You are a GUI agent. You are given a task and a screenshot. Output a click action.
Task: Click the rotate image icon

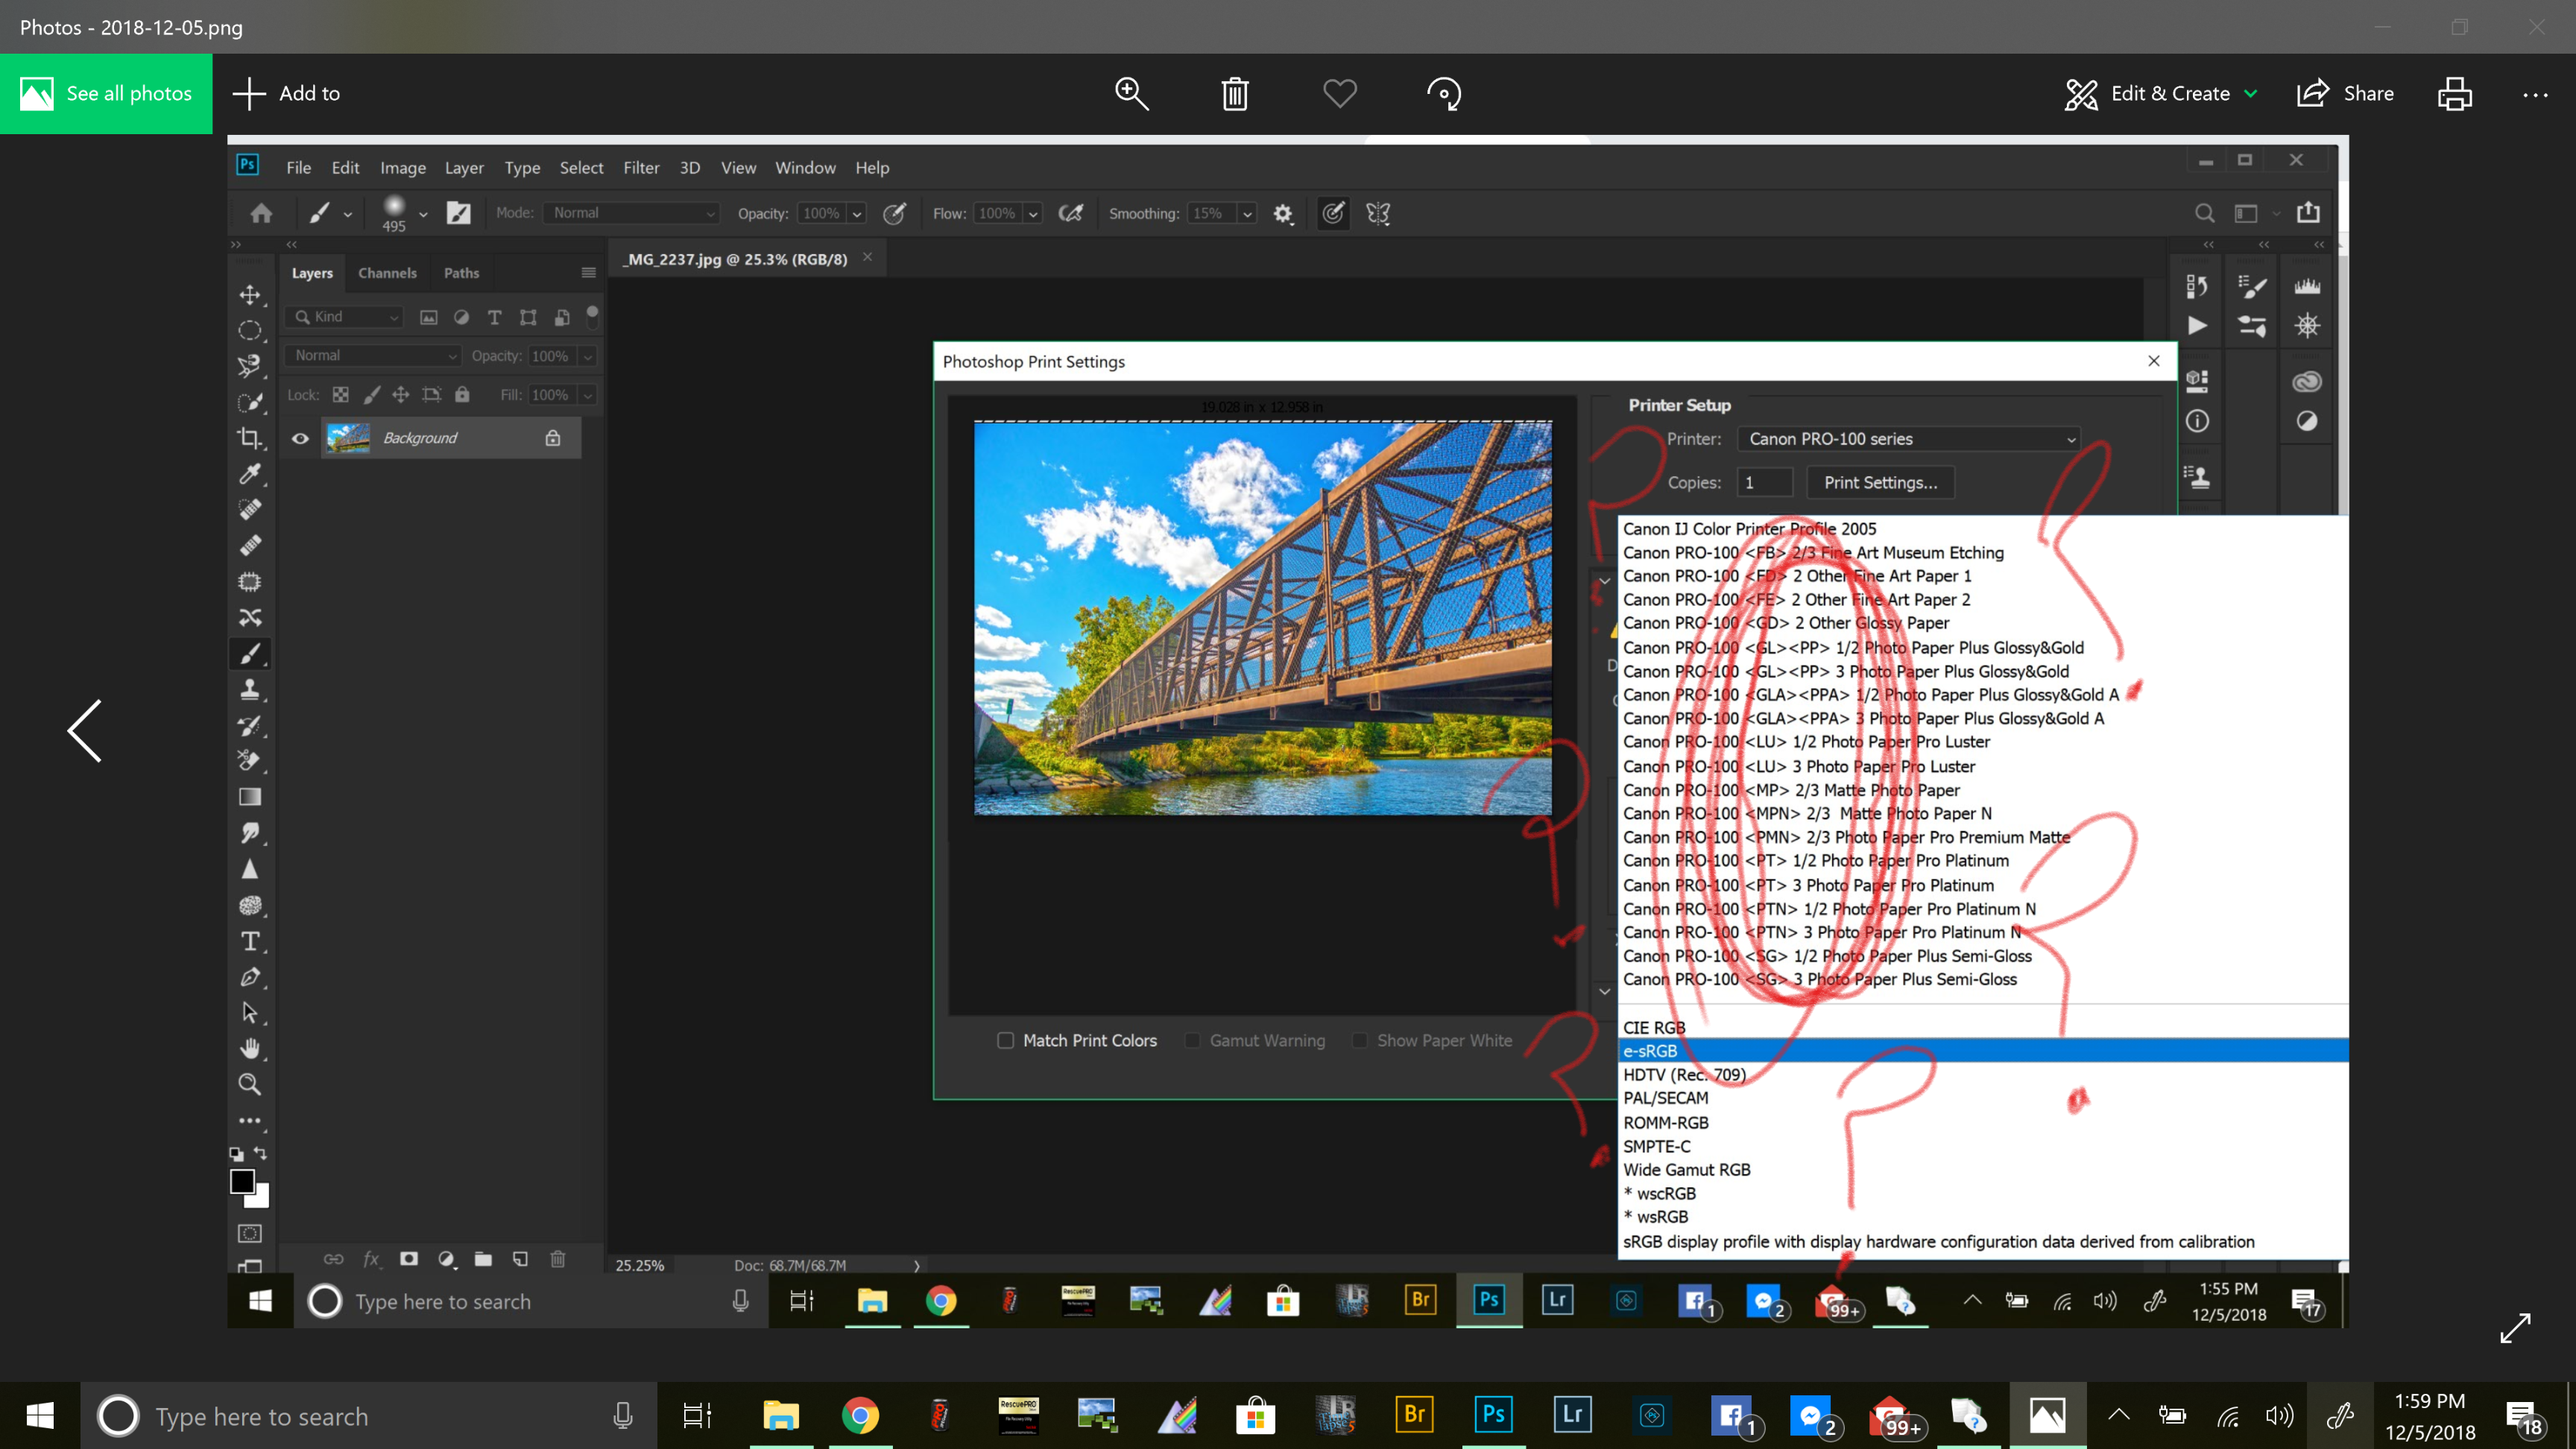(x=1443, y=93)
